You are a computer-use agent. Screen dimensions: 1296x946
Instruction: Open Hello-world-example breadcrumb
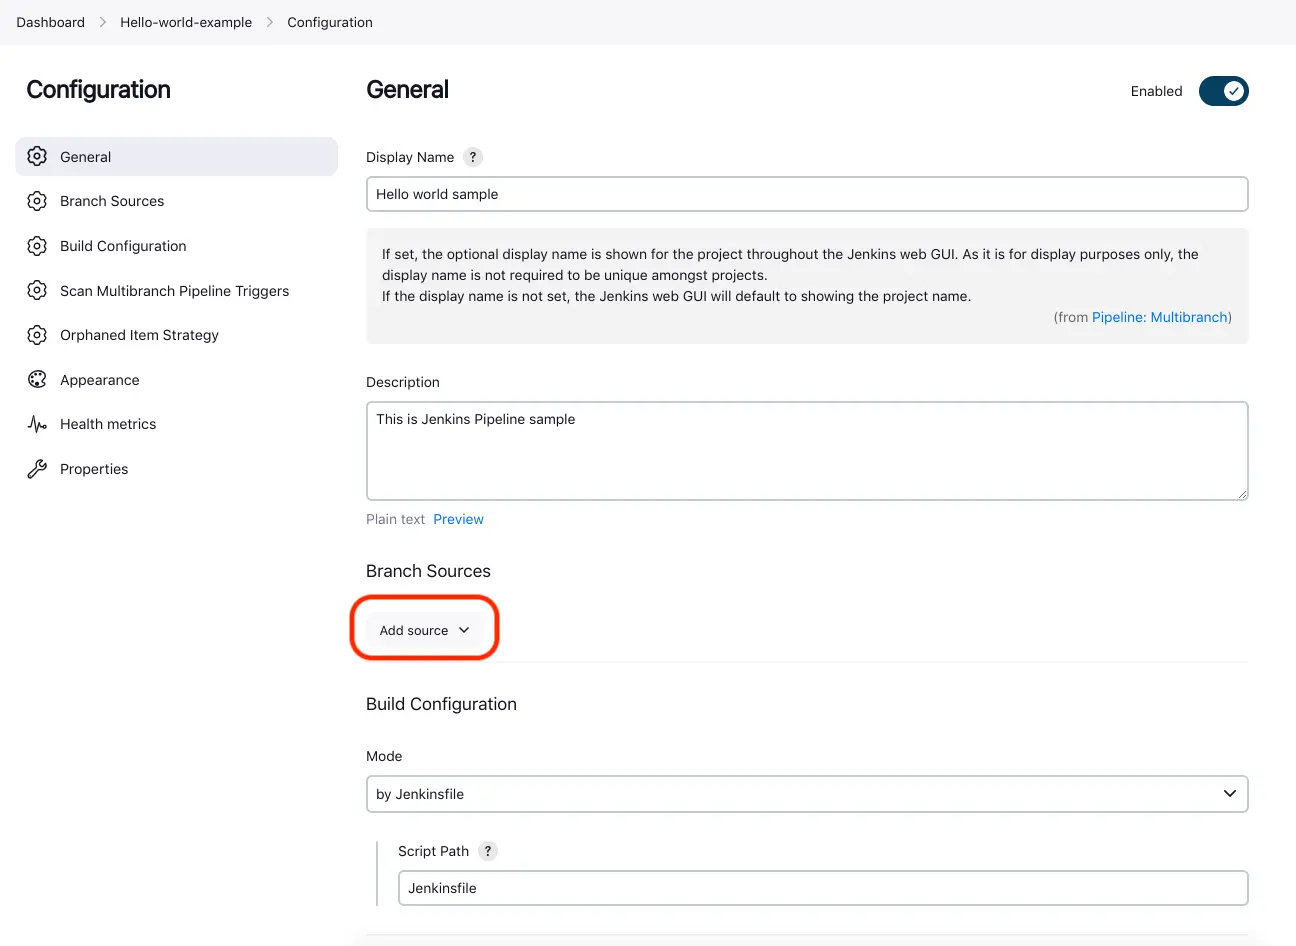(x=186, y=22)
